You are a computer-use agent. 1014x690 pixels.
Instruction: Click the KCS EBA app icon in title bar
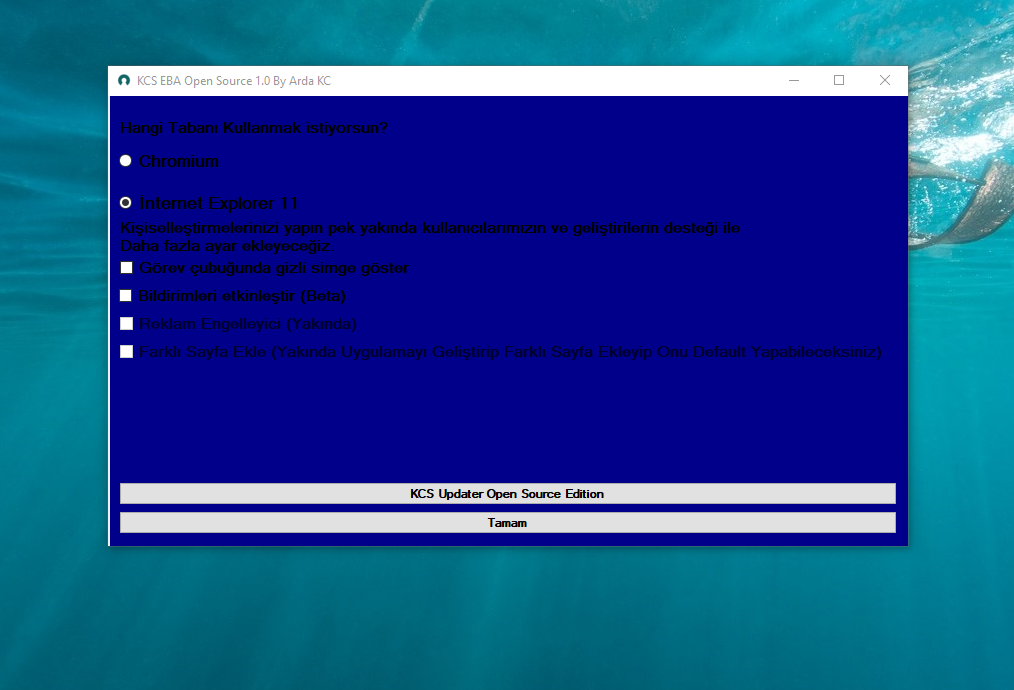point(124,80)
